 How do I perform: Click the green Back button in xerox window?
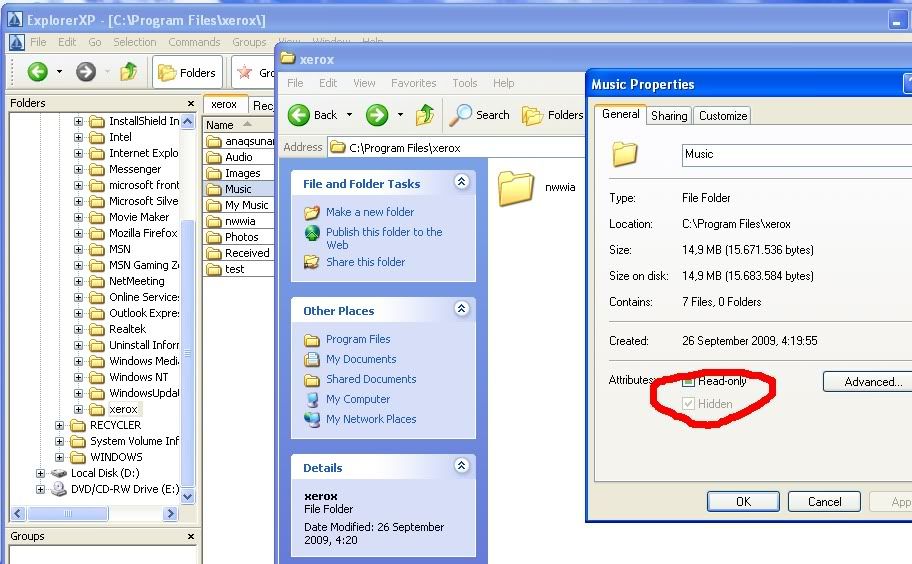tap(299, 115)
